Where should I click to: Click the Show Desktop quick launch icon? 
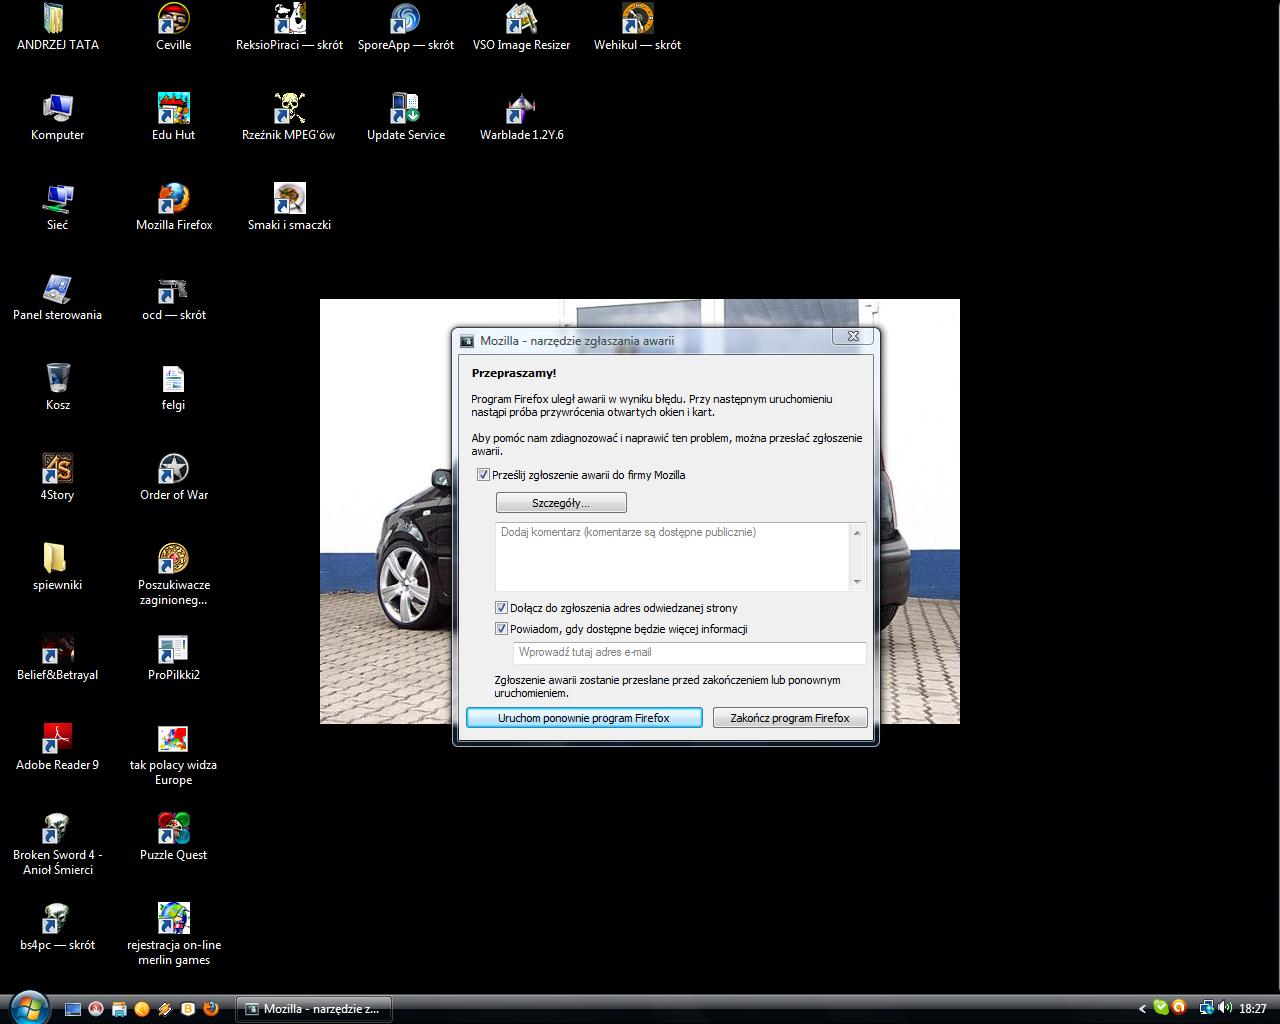(73, 1009)
